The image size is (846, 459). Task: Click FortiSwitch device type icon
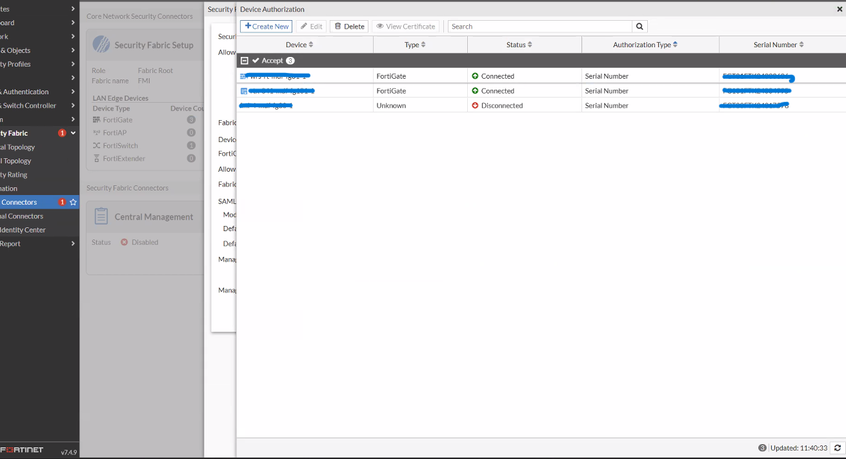[x=97, y=146]
